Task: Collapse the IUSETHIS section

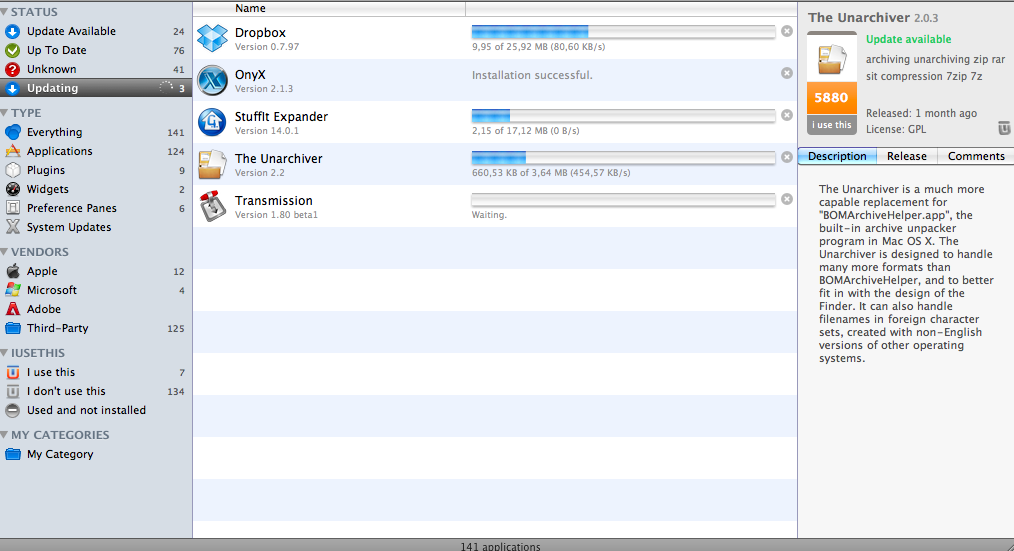Action: pos(5,353)
